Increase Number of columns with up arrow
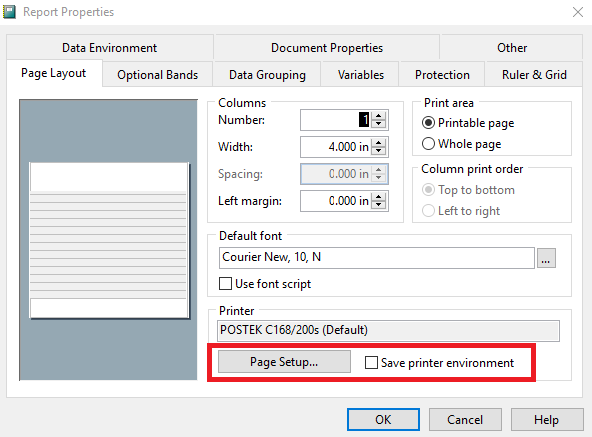Screen dimensions: 592x437 coord(378,116)
